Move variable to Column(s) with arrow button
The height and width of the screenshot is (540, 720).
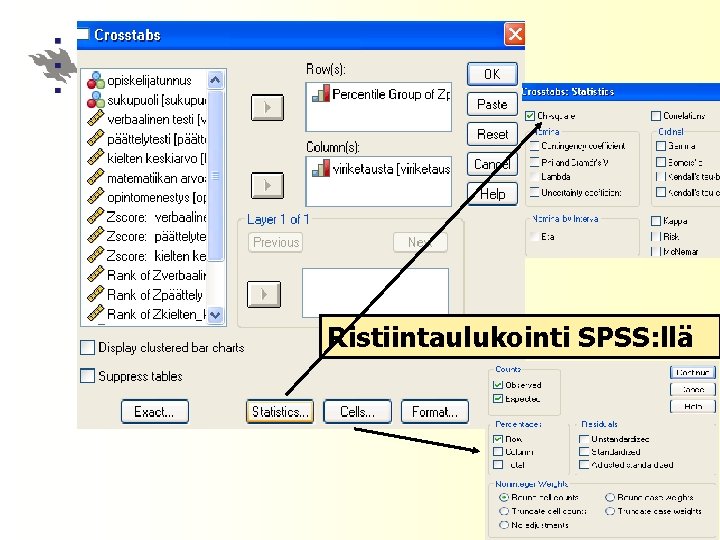pos(267,186)
